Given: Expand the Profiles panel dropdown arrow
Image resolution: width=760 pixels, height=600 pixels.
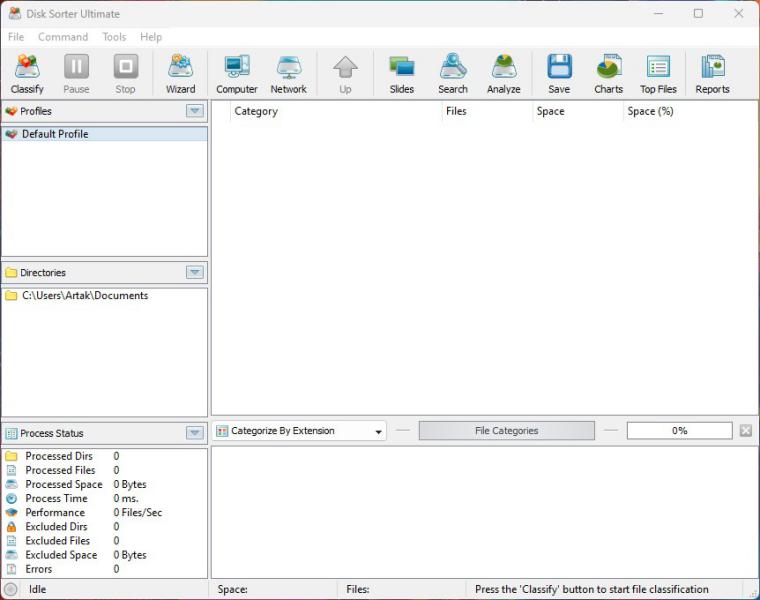Looking at the screenshot, I should [x=195, y=111].
